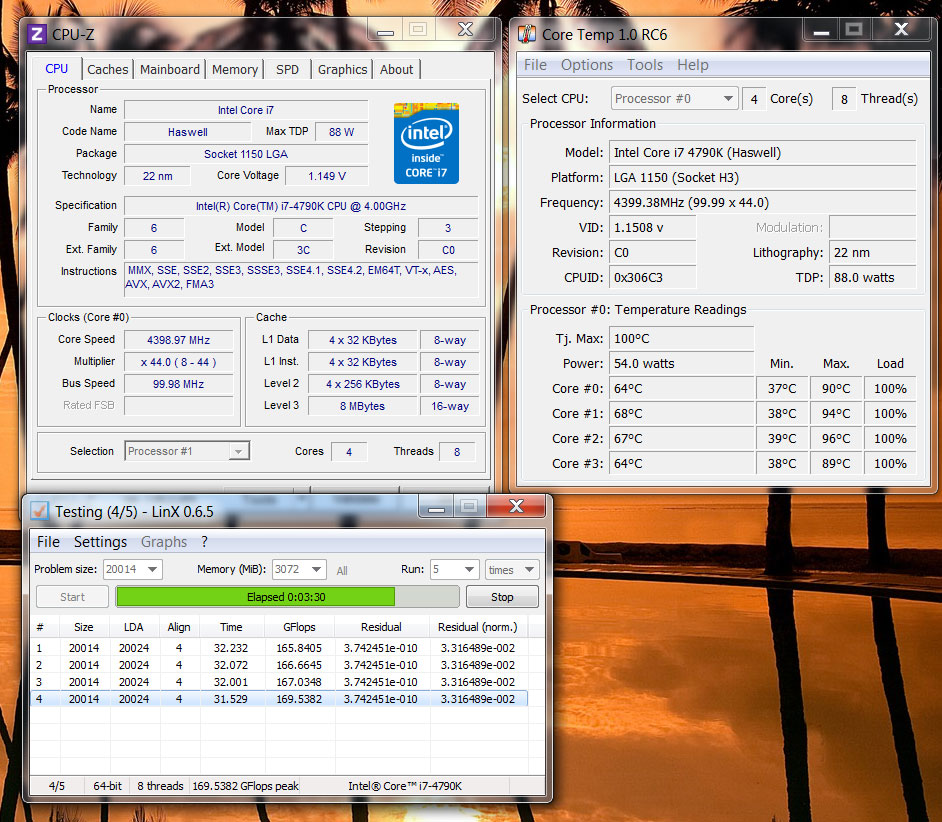The width and height of the screenshot is (942, 822).
Task: Open the Tools menu in Core Temp
Action: [645, 65]
